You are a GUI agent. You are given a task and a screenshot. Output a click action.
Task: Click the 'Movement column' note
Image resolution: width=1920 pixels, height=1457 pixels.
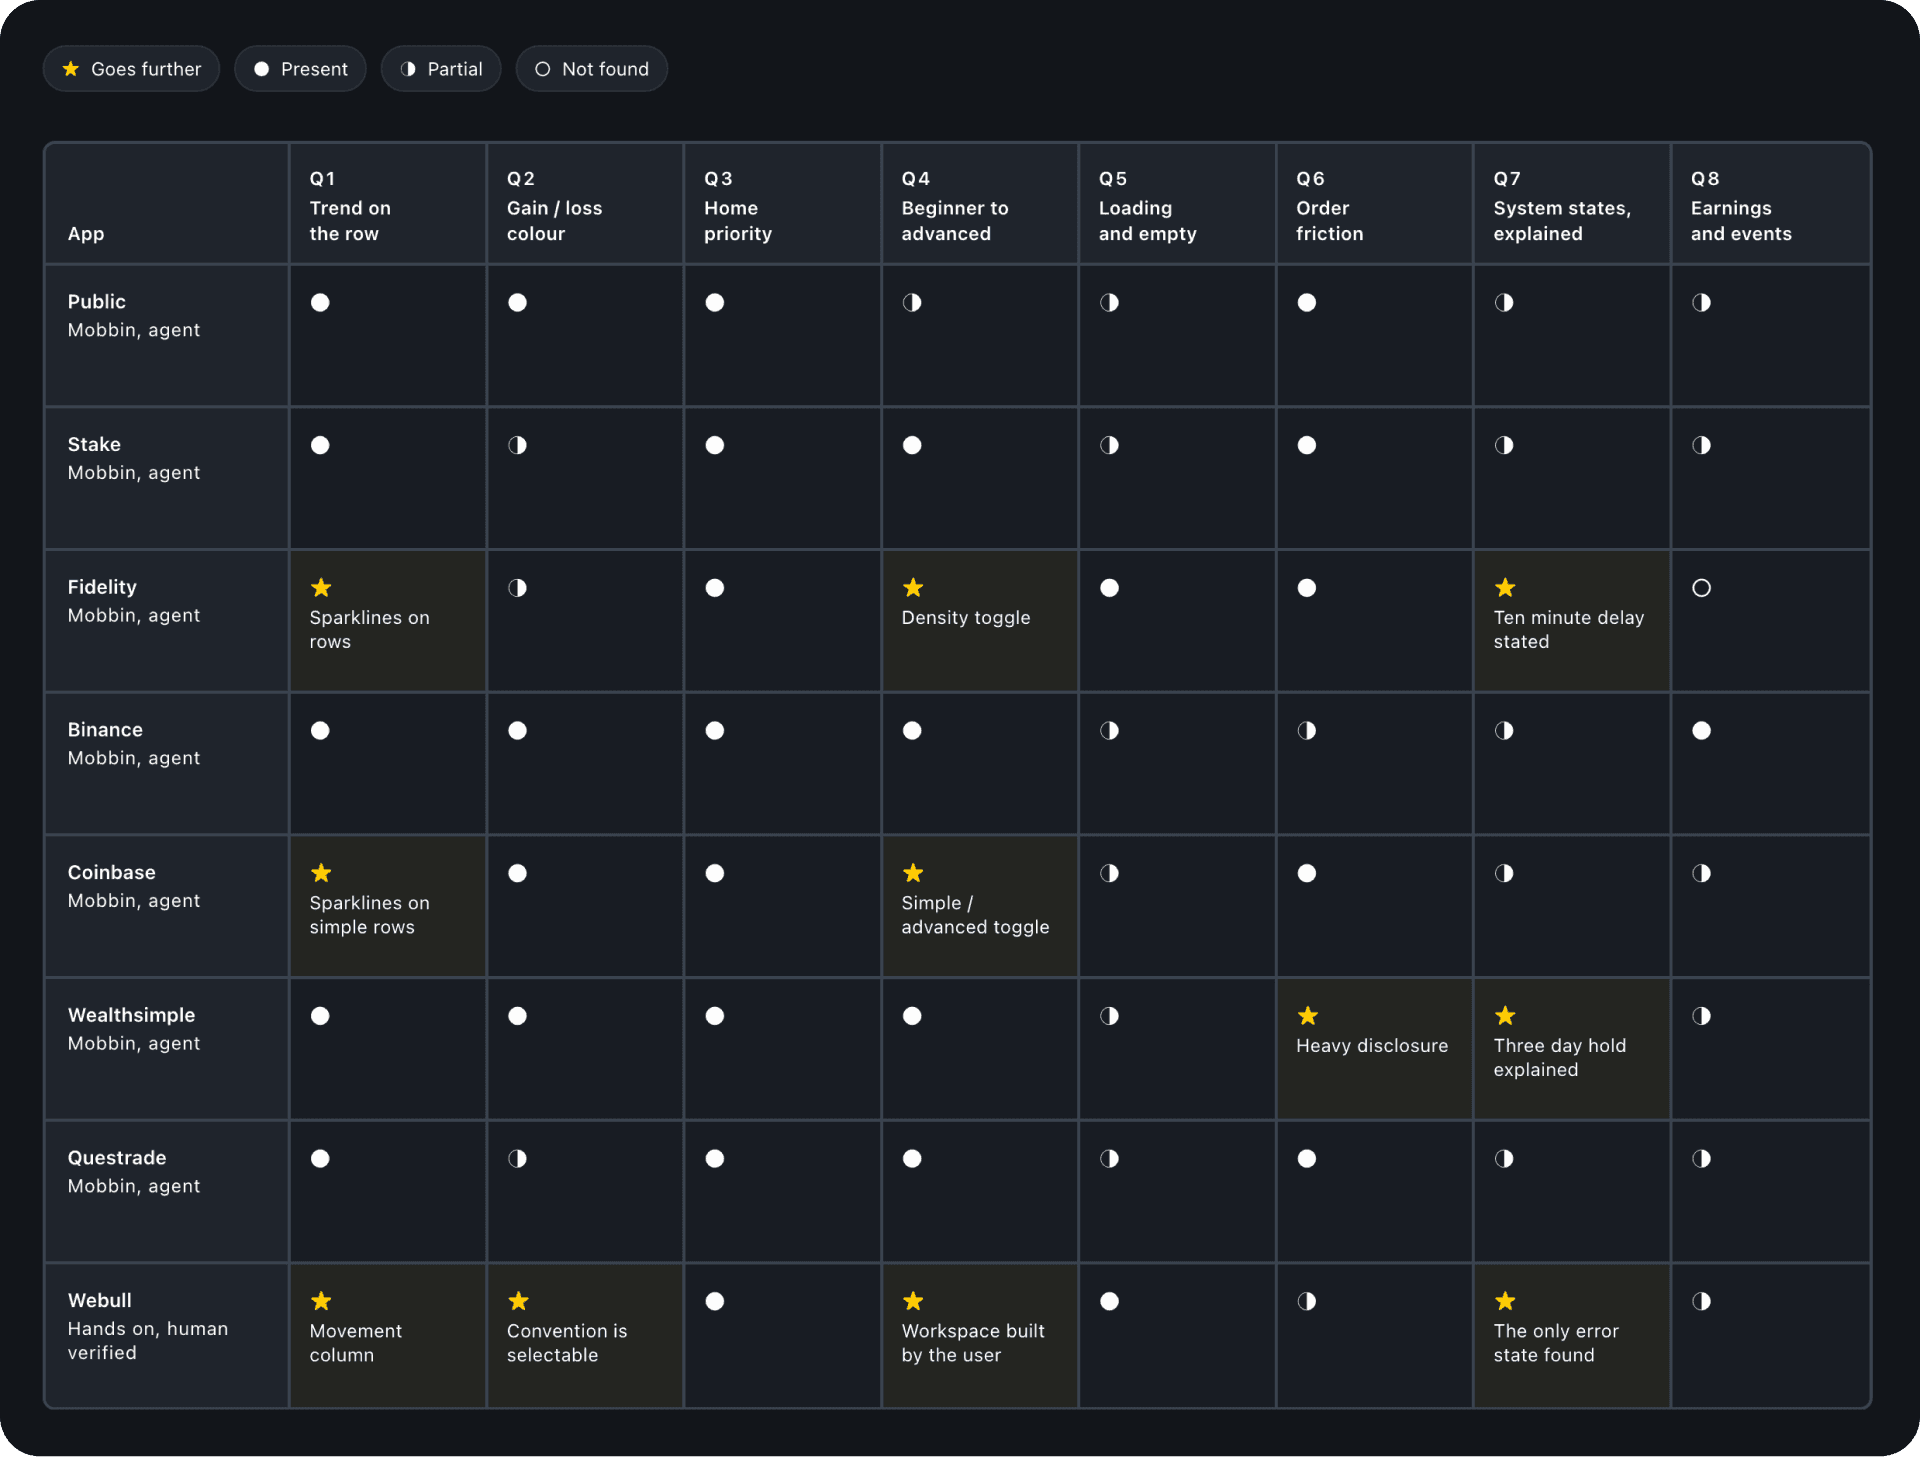pyautogui.click(x=356, y=1343)
